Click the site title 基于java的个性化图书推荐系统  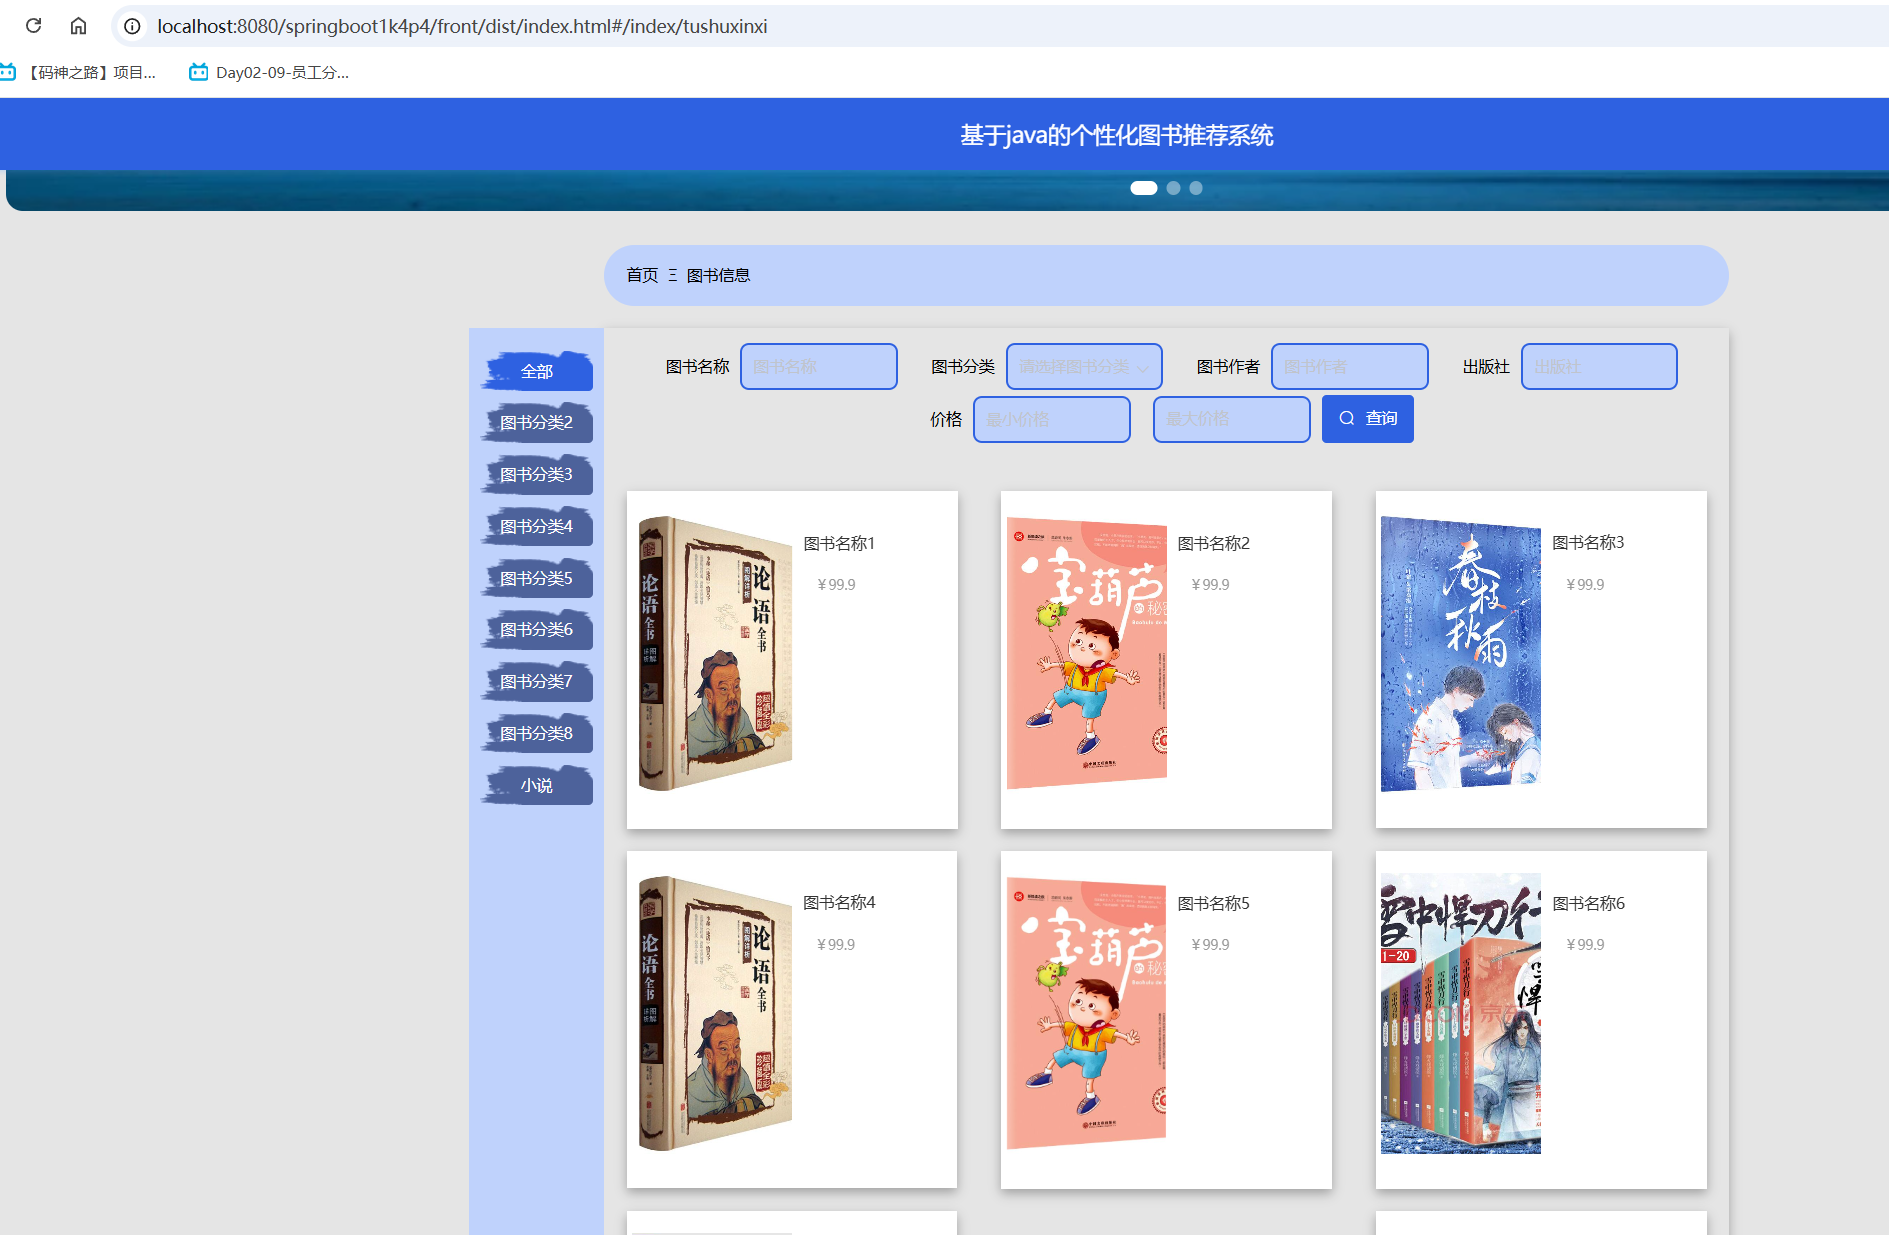(x=1116, y=135)
